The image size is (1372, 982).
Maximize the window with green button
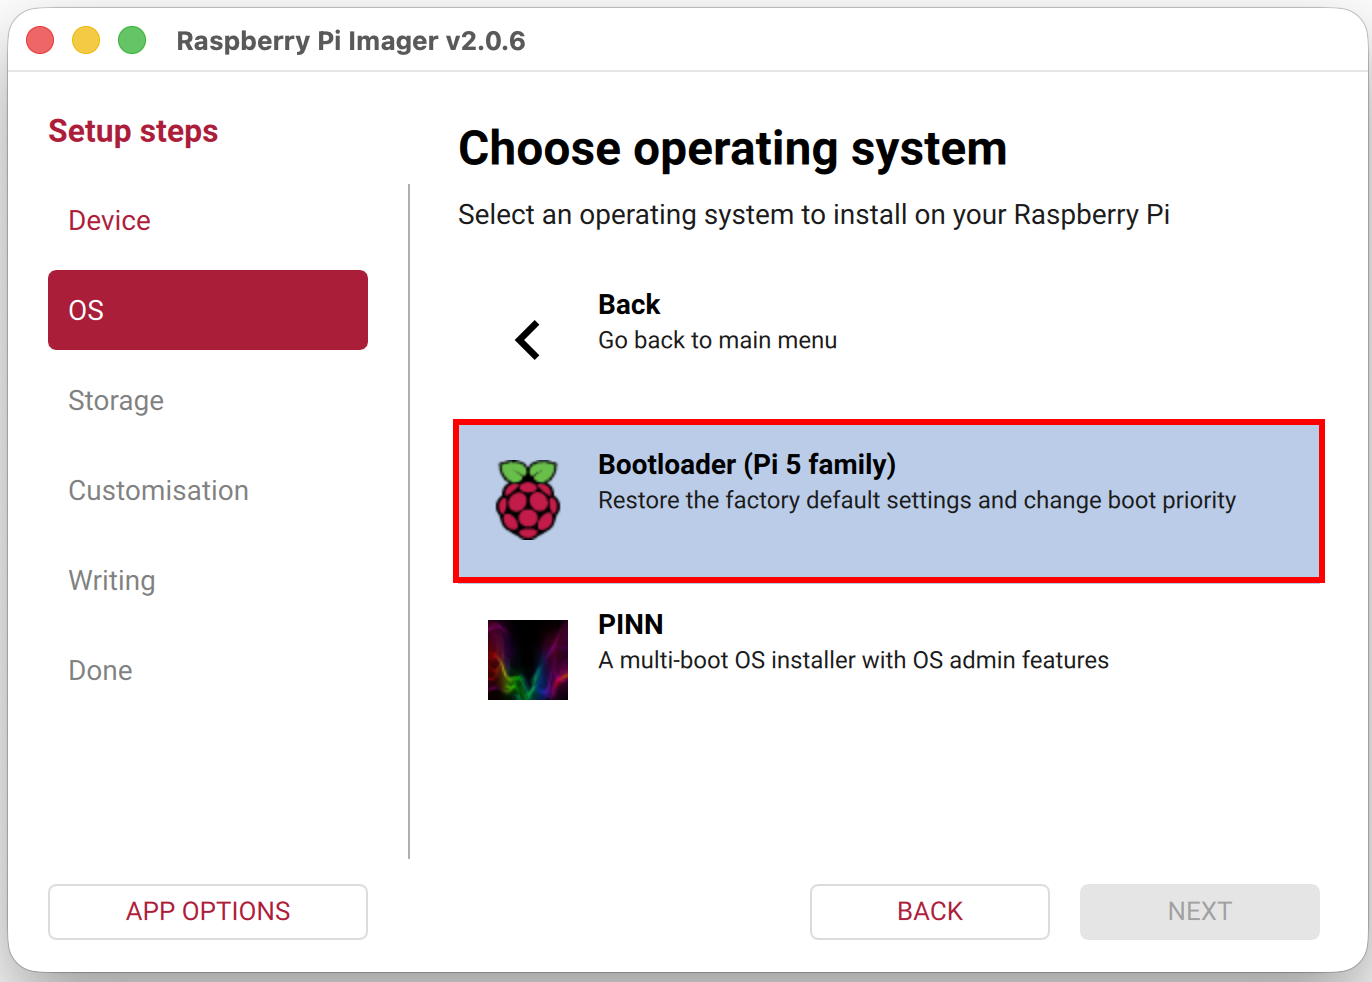click(x=132, y=41)
